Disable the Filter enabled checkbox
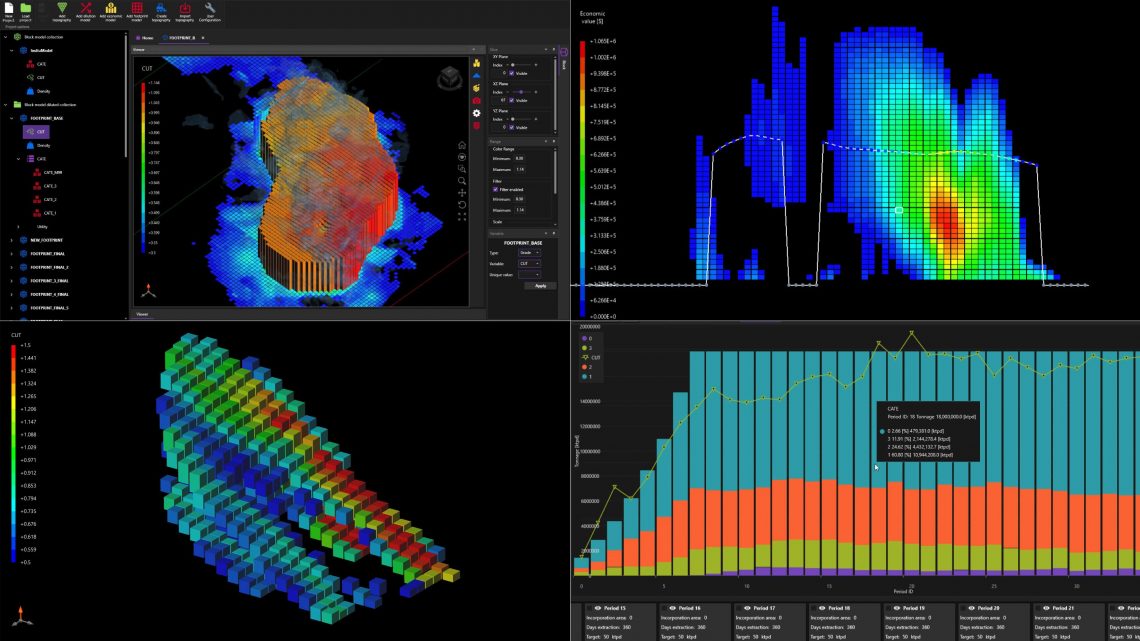The height and width of the screenshot is (641, 1140). [x=495, y=189]
